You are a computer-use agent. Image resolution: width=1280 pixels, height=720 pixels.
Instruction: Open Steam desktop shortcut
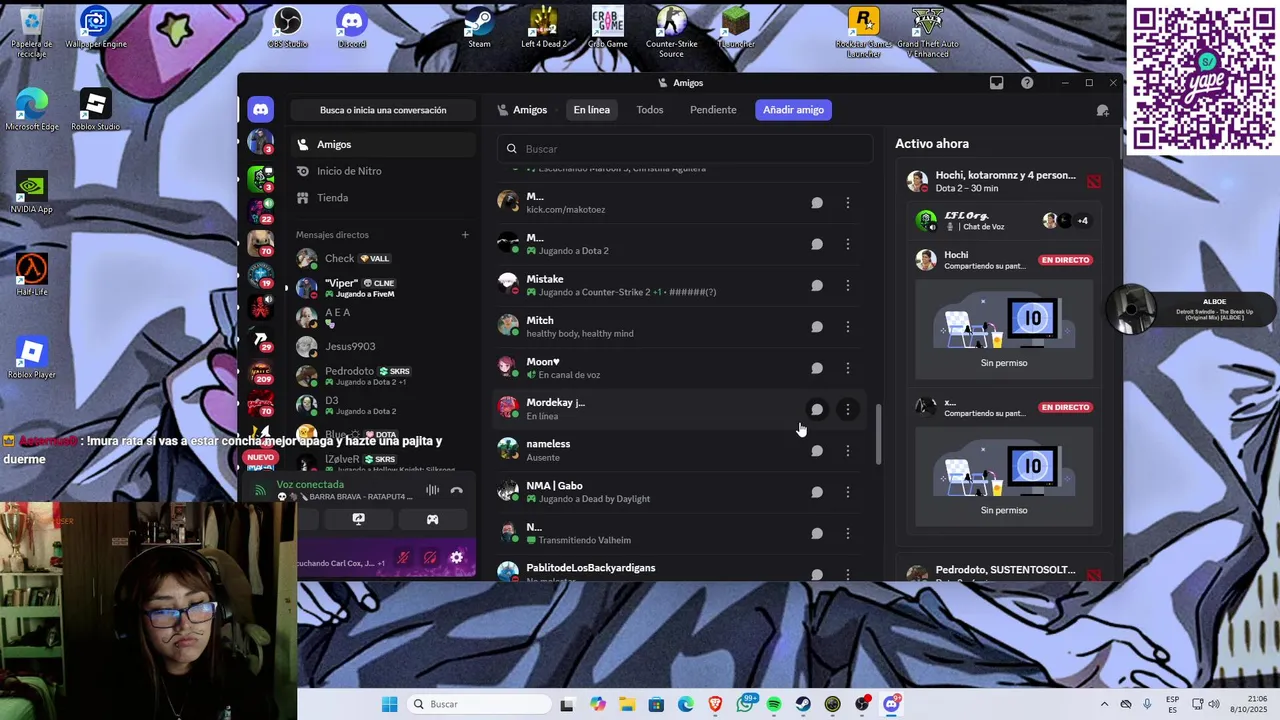point(480,28)
